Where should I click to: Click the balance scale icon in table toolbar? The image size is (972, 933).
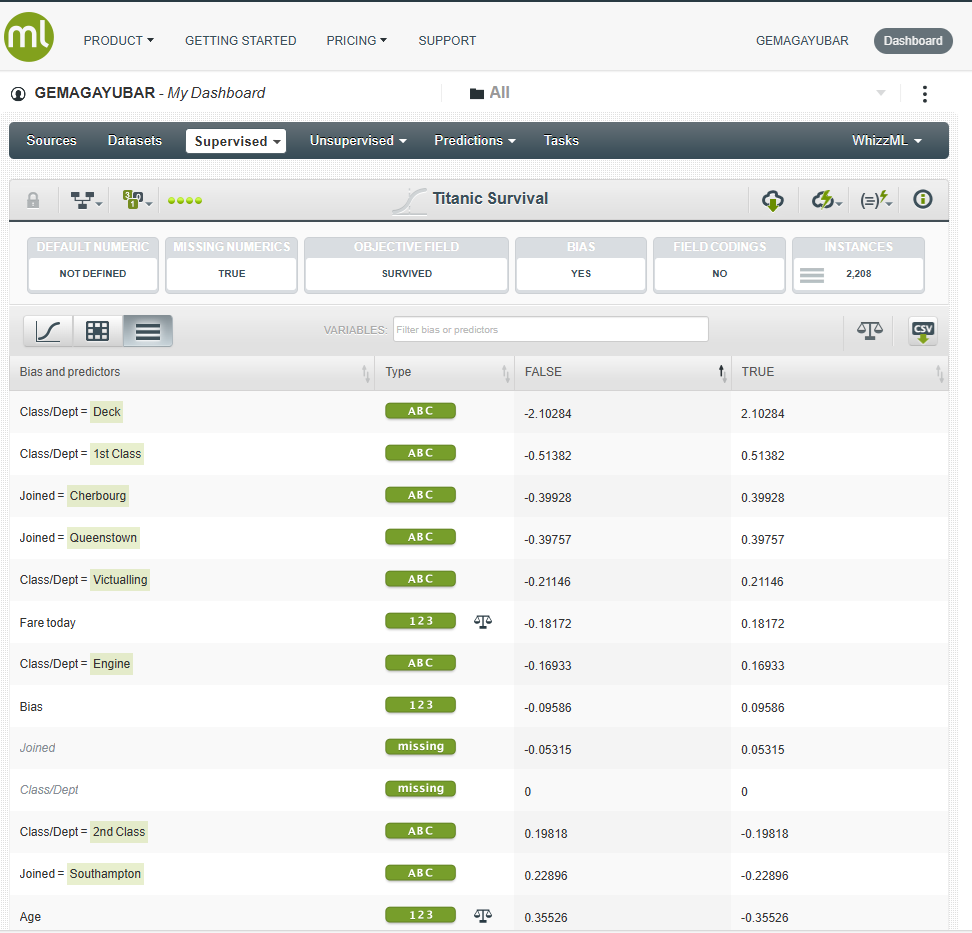[x=870, y=331]
